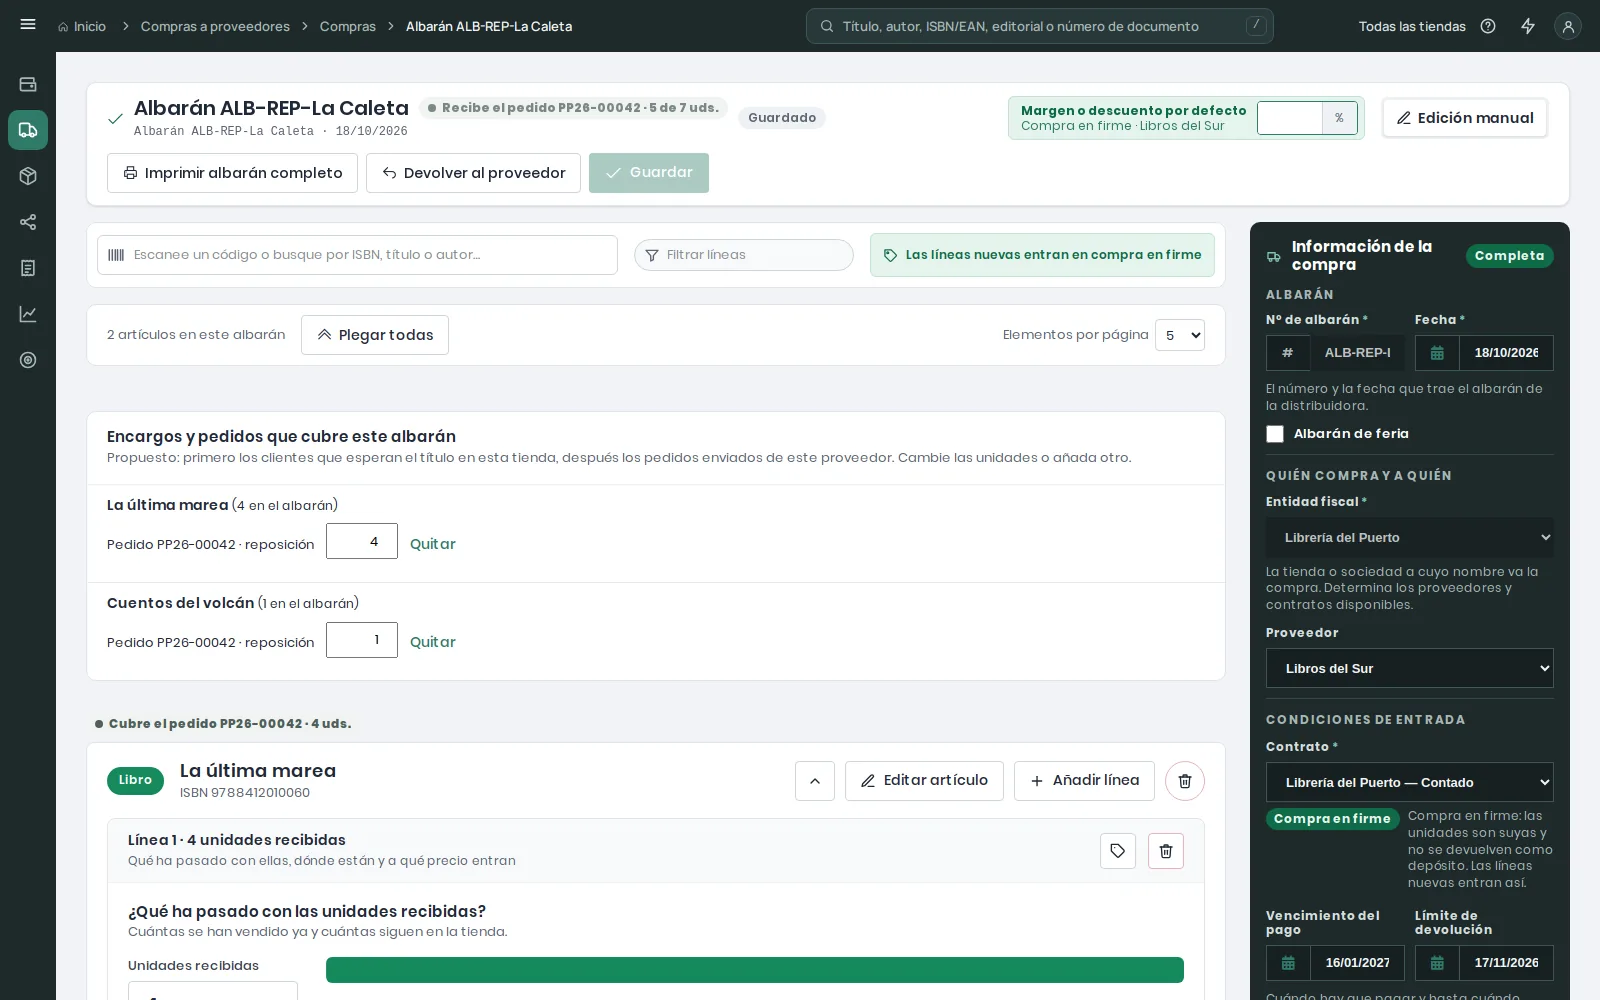Click the green units received progress bar
The image size is (1600, 1000).
[755, 970]
